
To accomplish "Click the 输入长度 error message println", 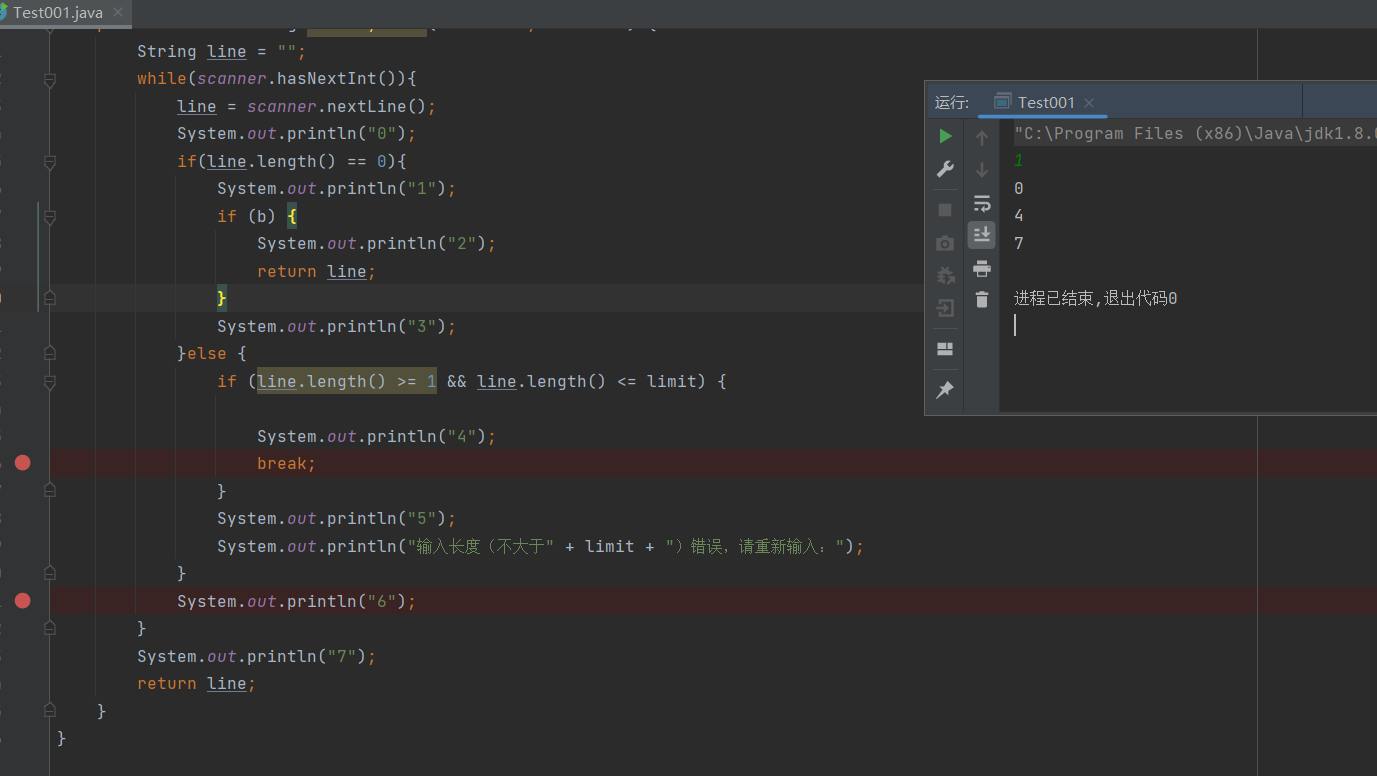I will pos(540,547).
